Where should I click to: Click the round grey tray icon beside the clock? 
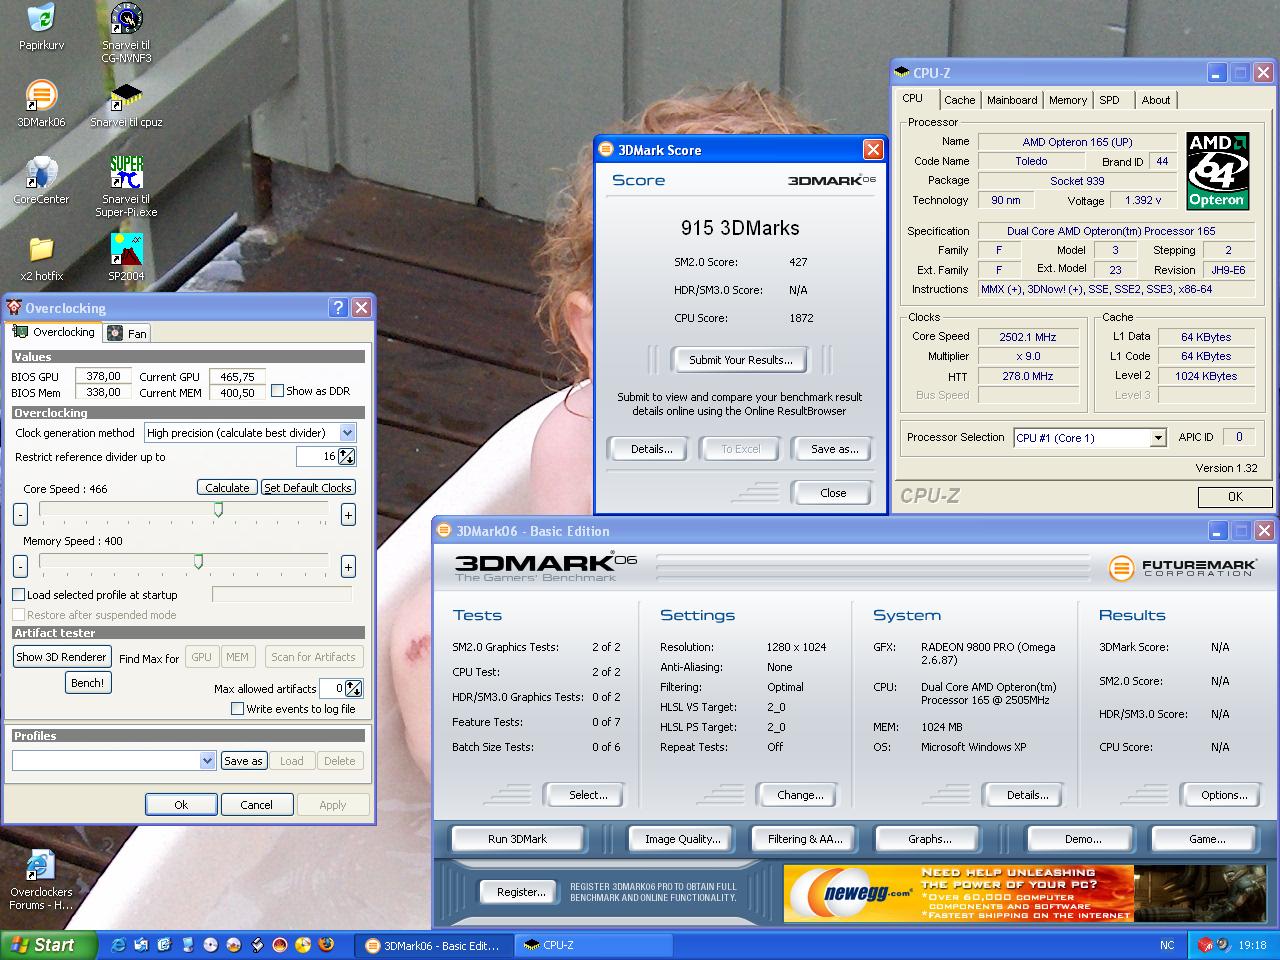1222,945
